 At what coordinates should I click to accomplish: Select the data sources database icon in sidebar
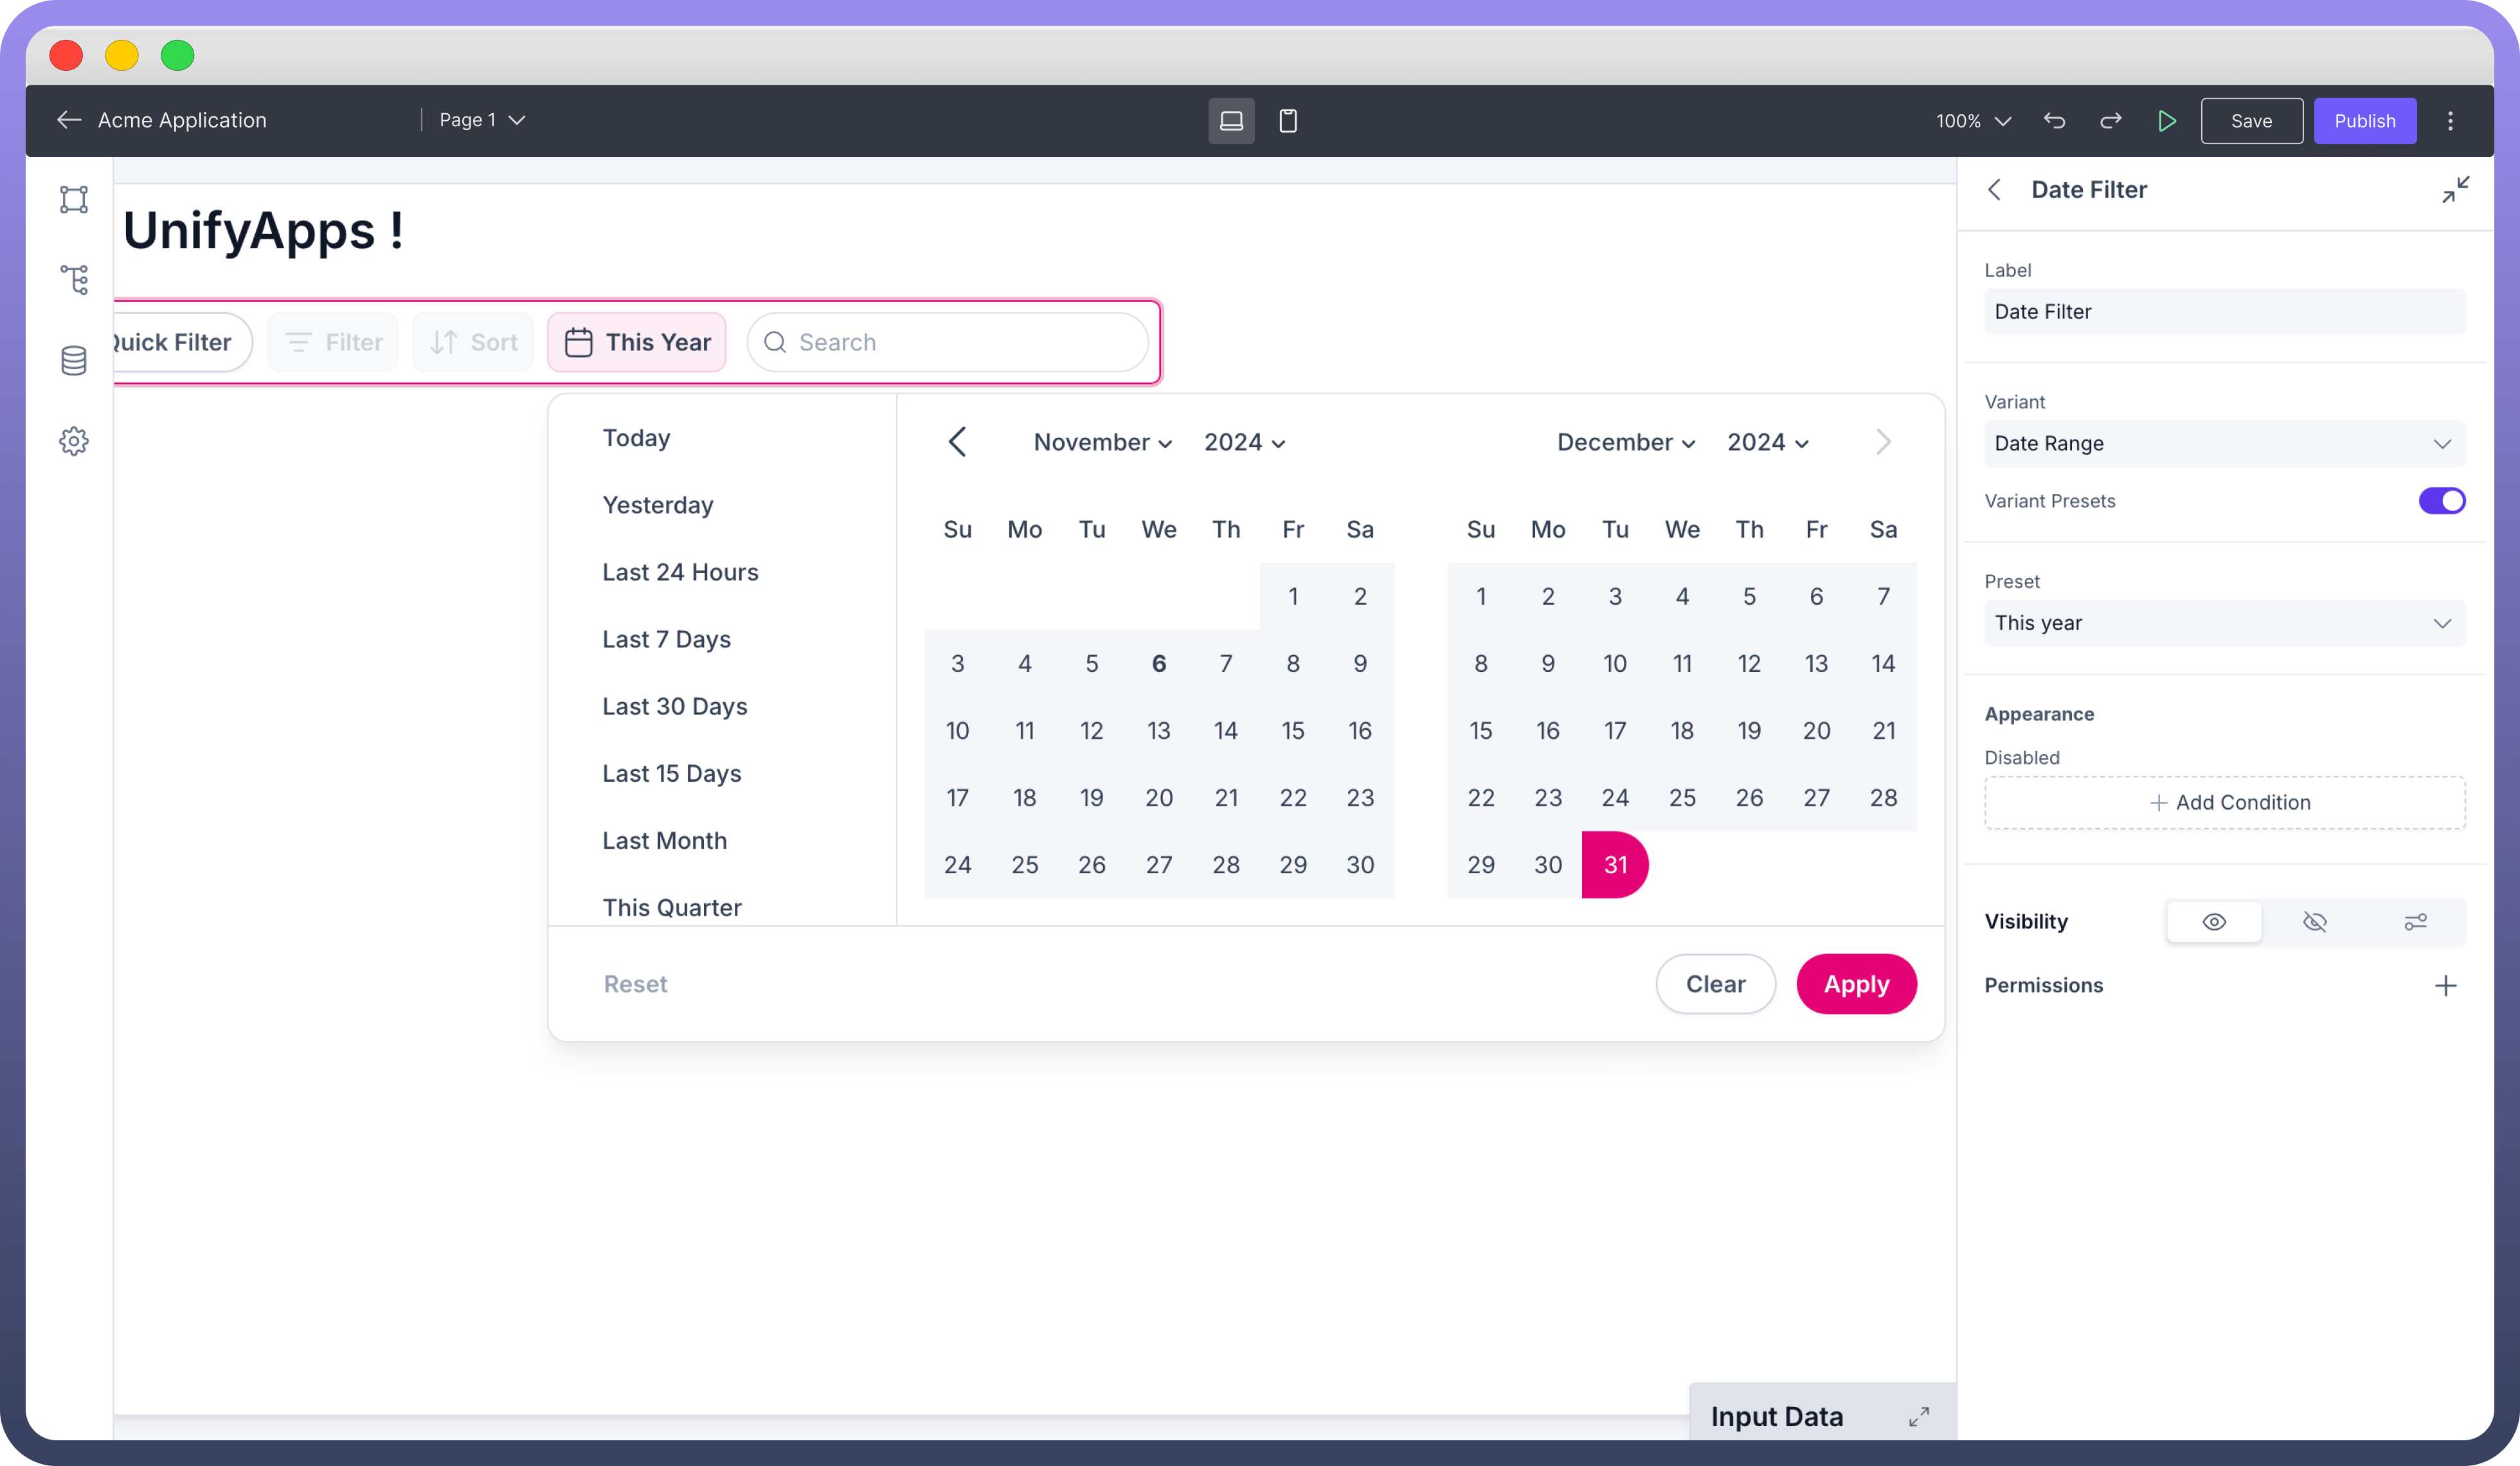(x=74, y=360)
